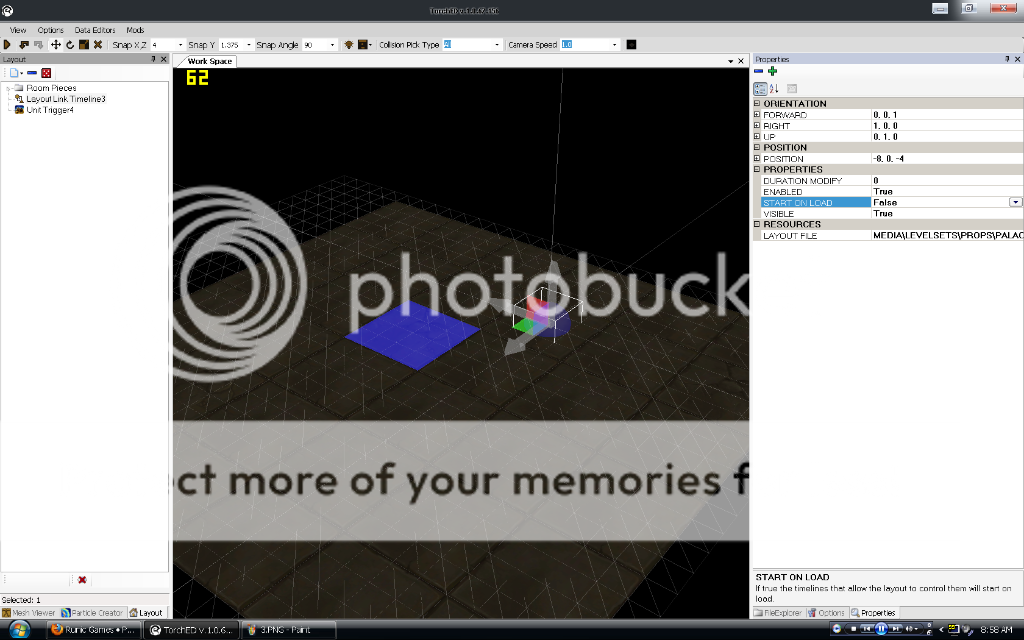Image resolution: width=1024 pixels, height=640 pixels.
Task: Open the Snap X,Z dropdown
Action: (x=180, y=45)
